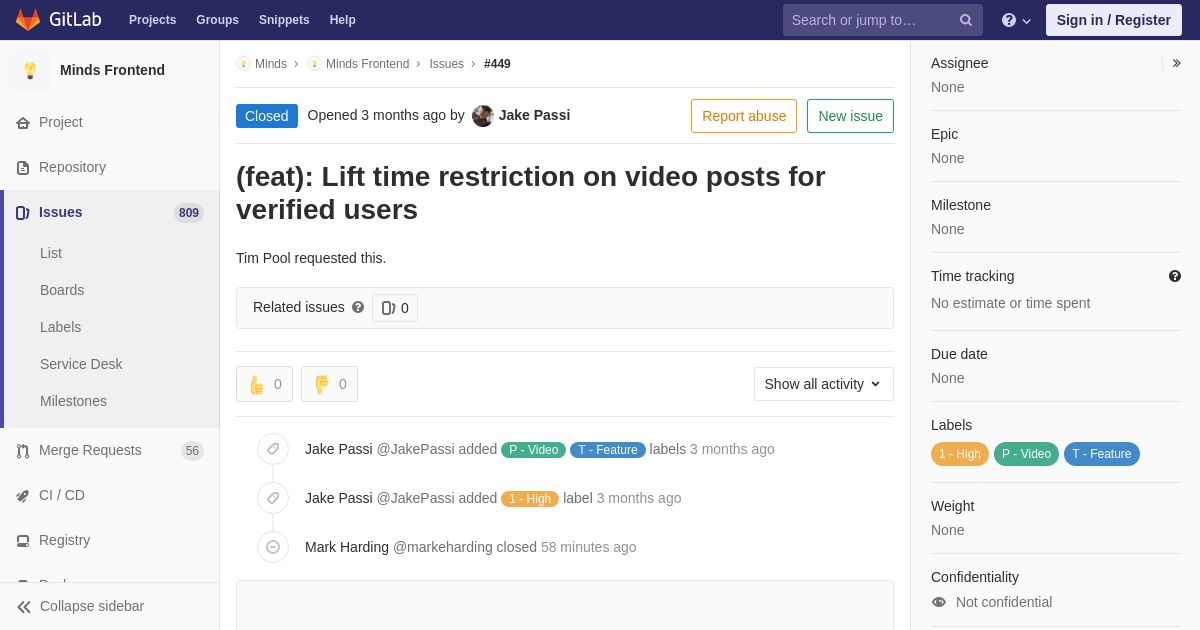Click the Not confidential eye icon
The height and width of the screenshot is (630, 1200).
coord(939,602)
